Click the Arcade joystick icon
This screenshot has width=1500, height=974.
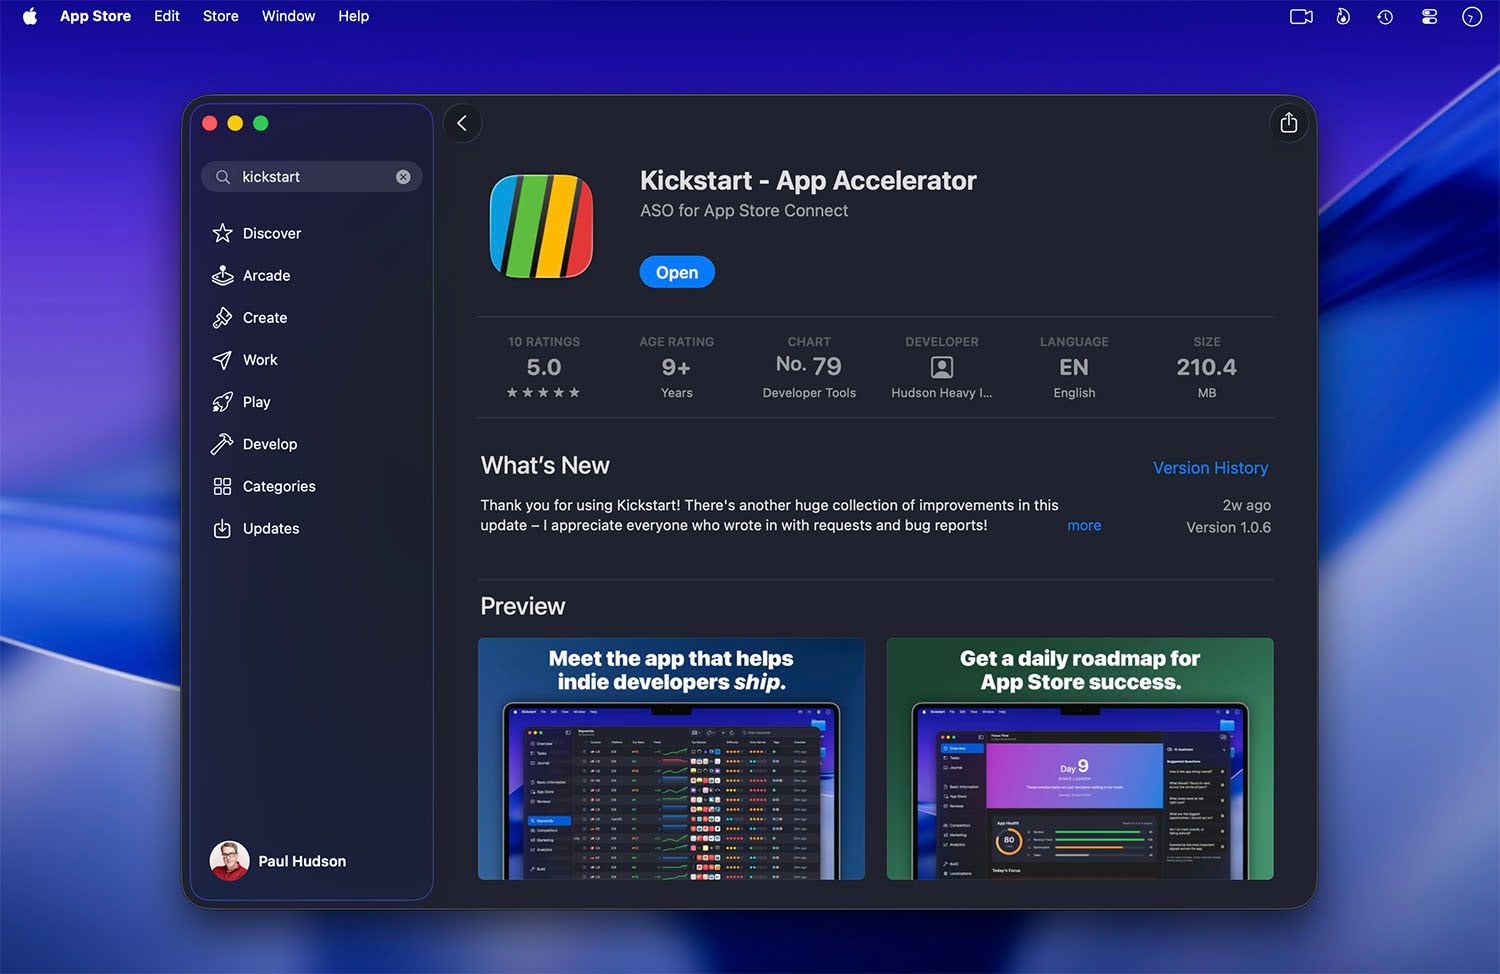(222, 275)
